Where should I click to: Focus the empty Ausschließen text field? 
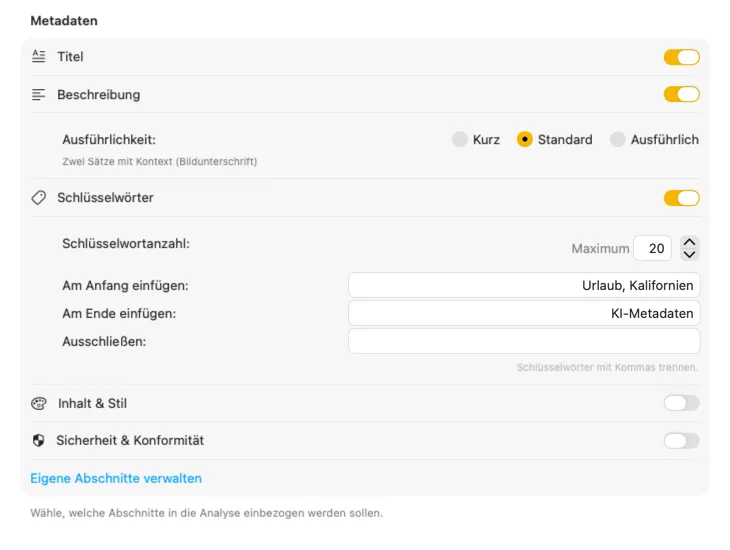click(x=524, y=341)
